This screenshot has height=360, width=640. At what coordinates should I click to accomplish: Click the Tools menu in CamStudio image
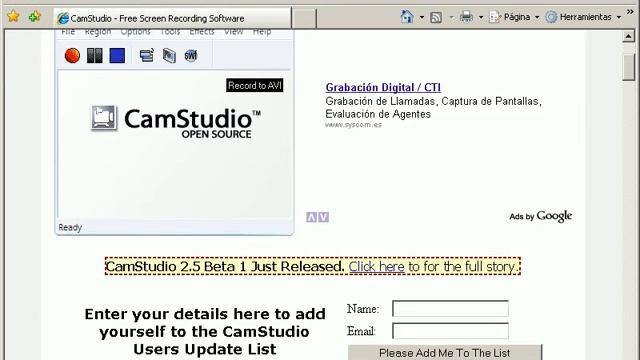tap(170, 31)
